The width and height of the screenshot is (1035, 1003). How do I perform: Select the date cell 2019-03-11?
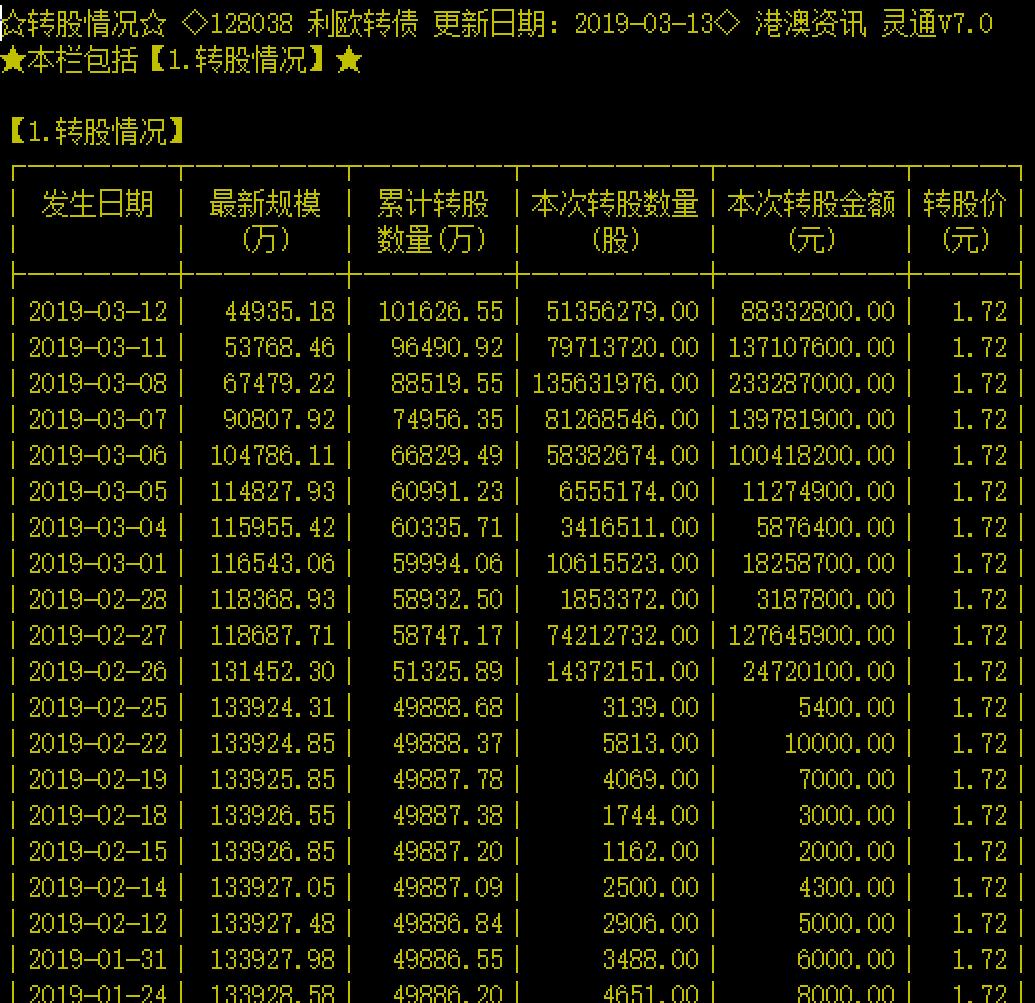click(98, 347)
